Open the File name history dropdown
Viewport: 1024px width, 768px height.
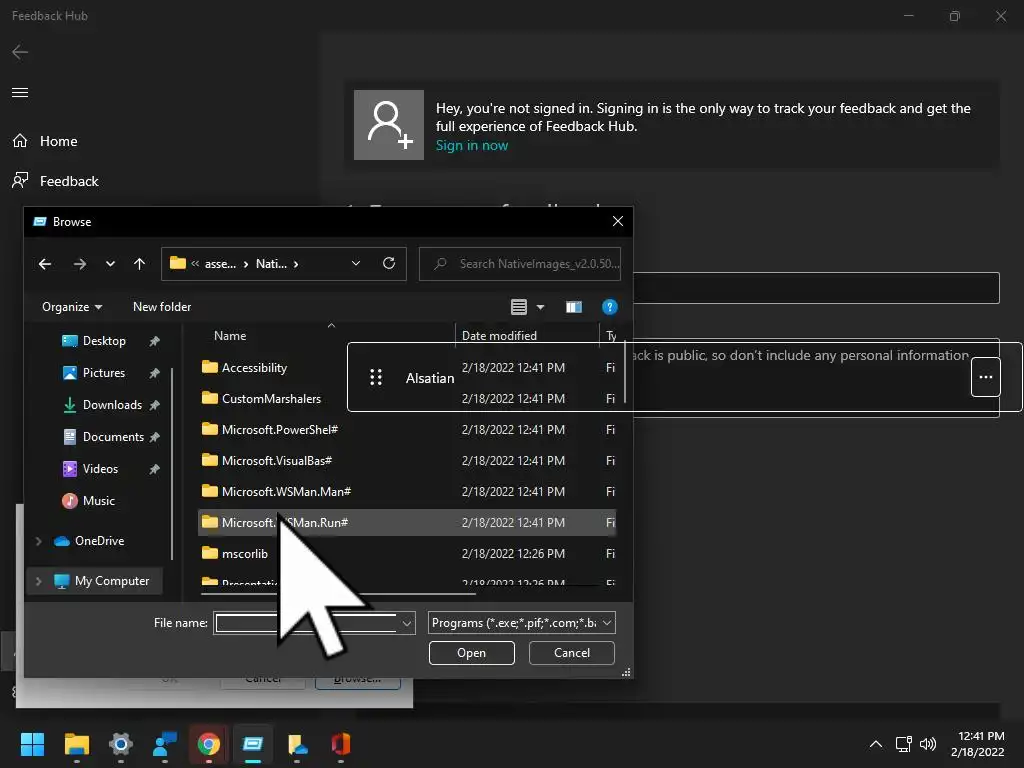(x=406, y=623)
